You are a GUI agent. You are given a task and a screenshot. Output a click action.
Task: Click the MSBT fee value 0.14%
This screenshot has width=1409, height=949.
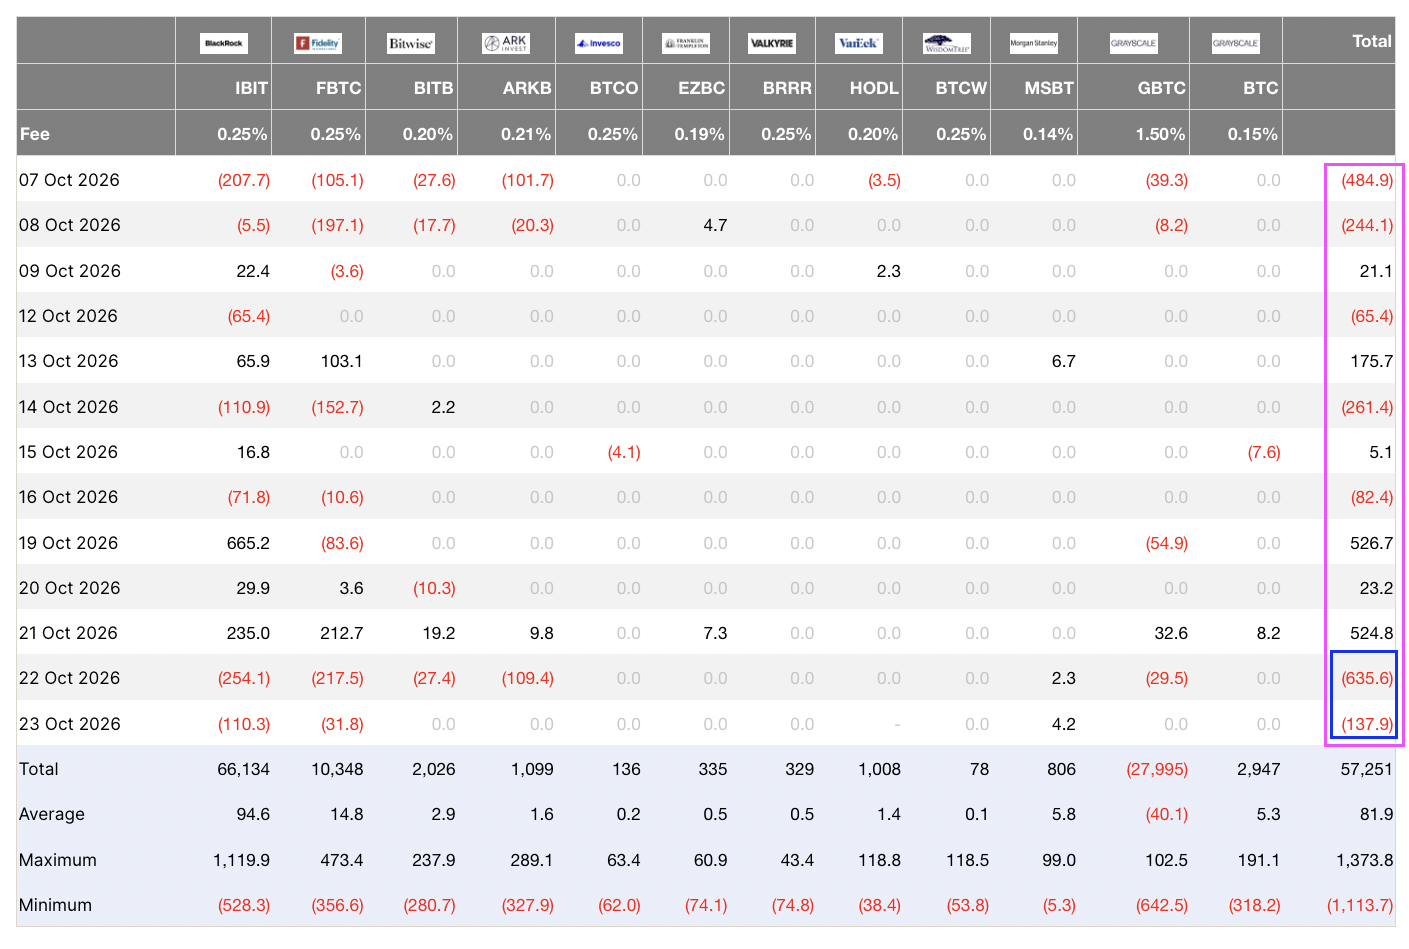(x=1048, y=134)
